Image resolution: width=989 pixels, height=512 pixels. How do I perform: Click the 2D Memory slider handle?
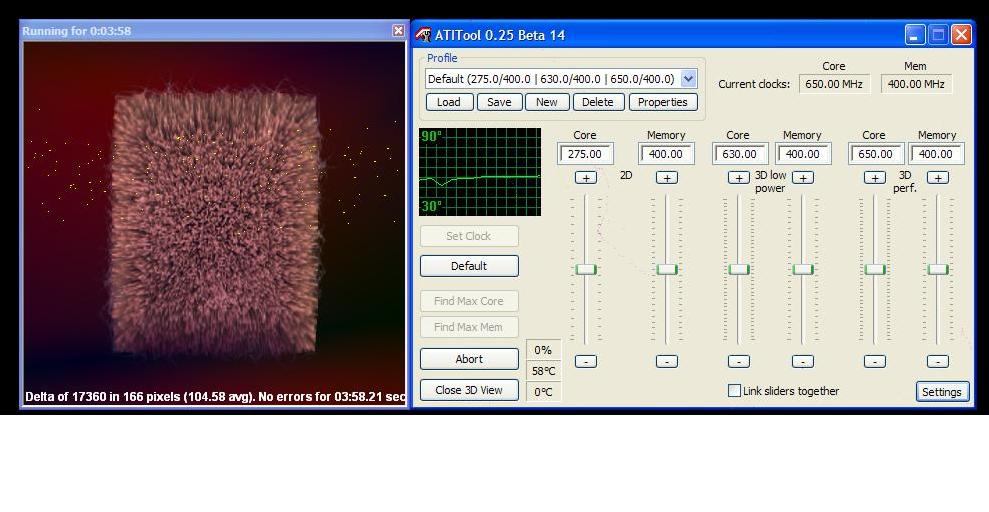667,269
